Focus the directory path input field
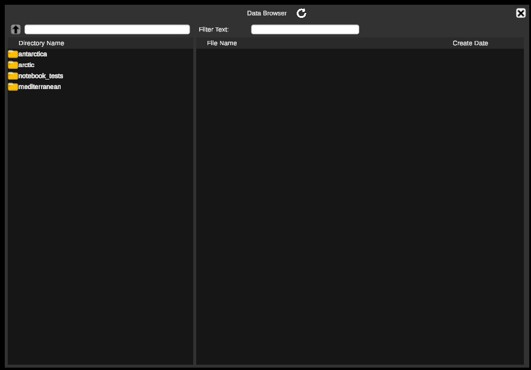 (x=107, y=29)
